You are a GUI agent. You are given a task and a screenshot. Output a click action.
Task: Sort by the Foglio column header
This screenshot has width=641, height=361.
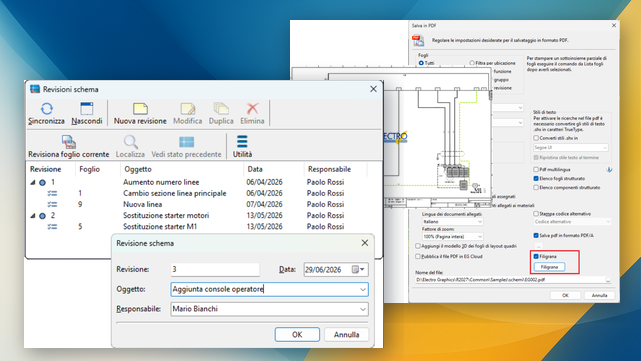[90, 169]
